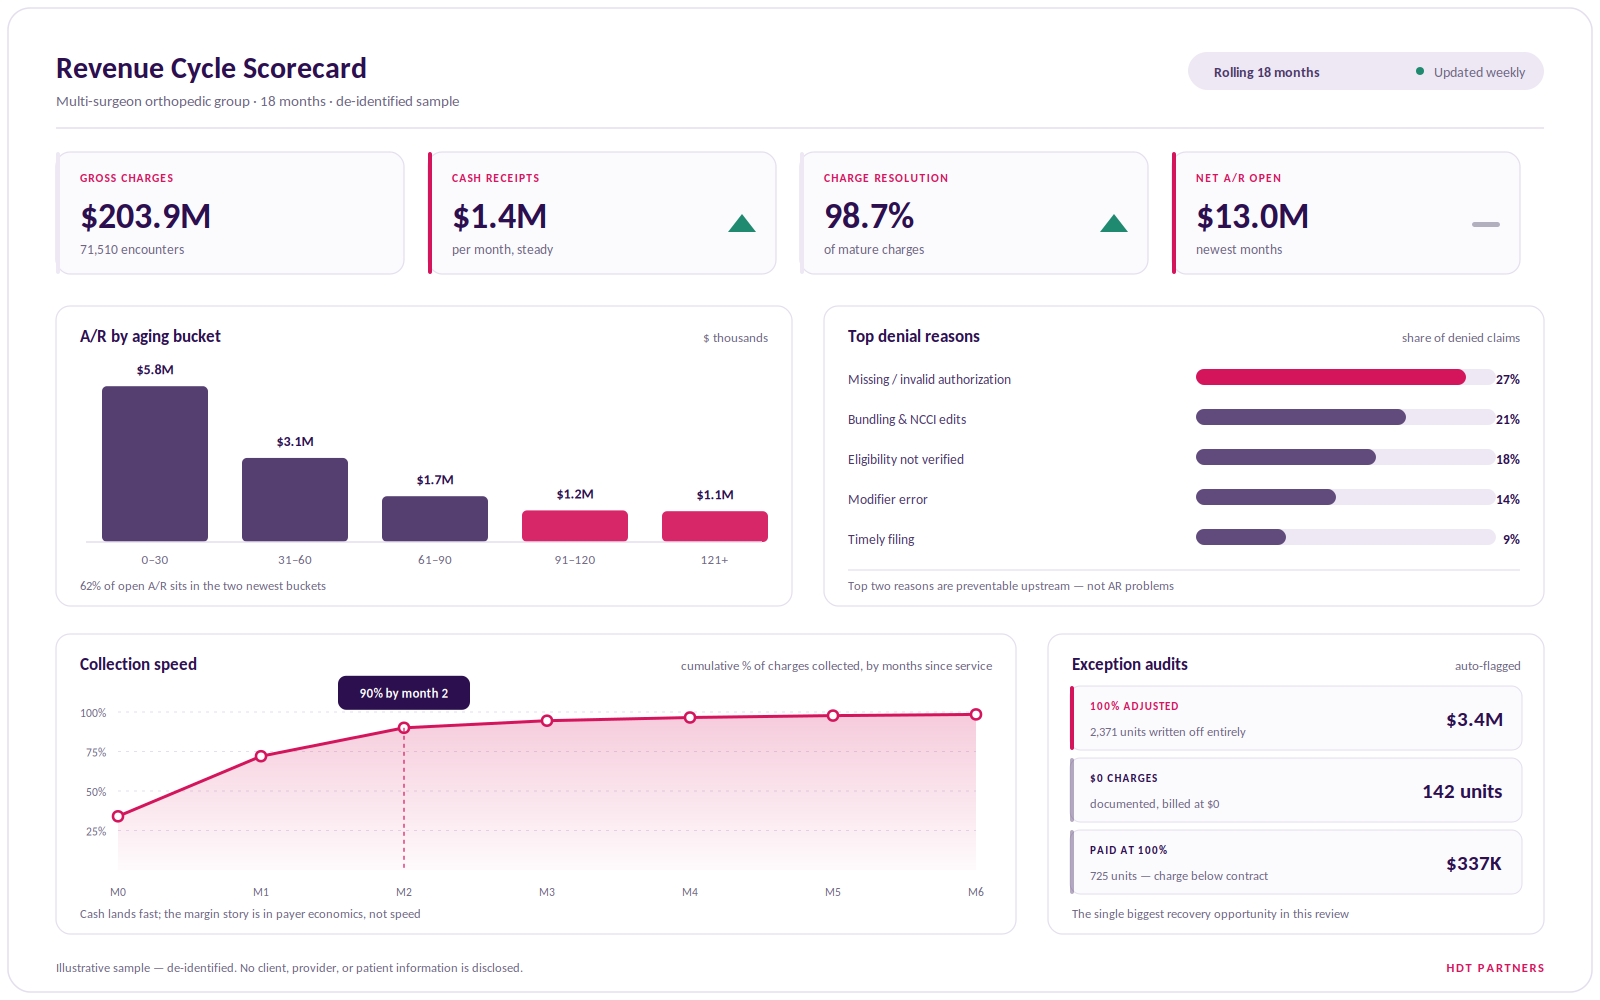
Task: Open the 100% Adjusted exception card
Action: point(1296,718)
